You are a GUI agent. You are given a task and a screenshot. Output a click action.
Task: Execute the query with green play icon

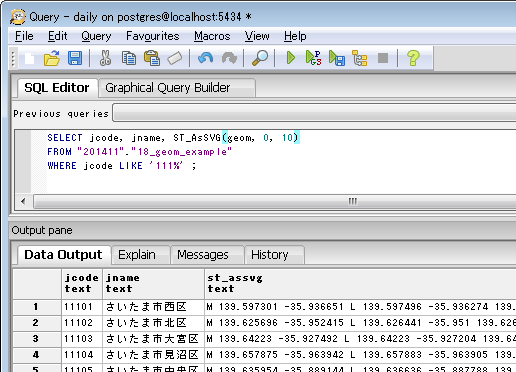291,58
